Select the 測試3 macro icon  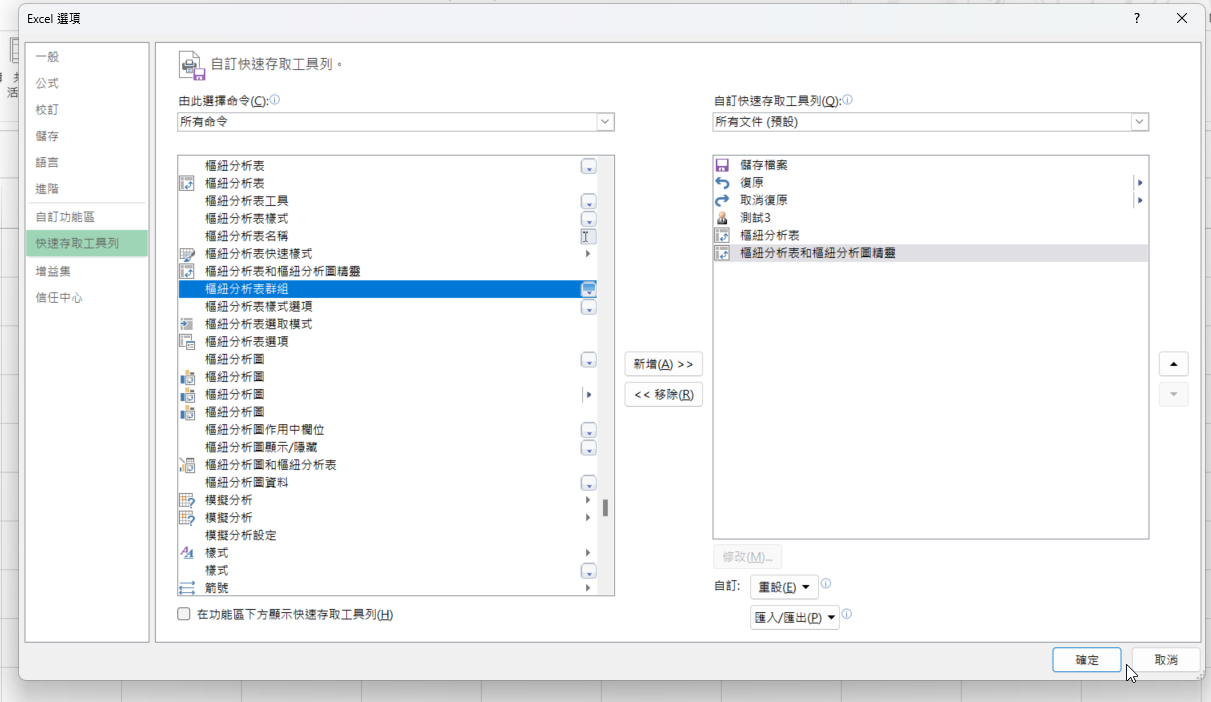click(x=722, y=218)
